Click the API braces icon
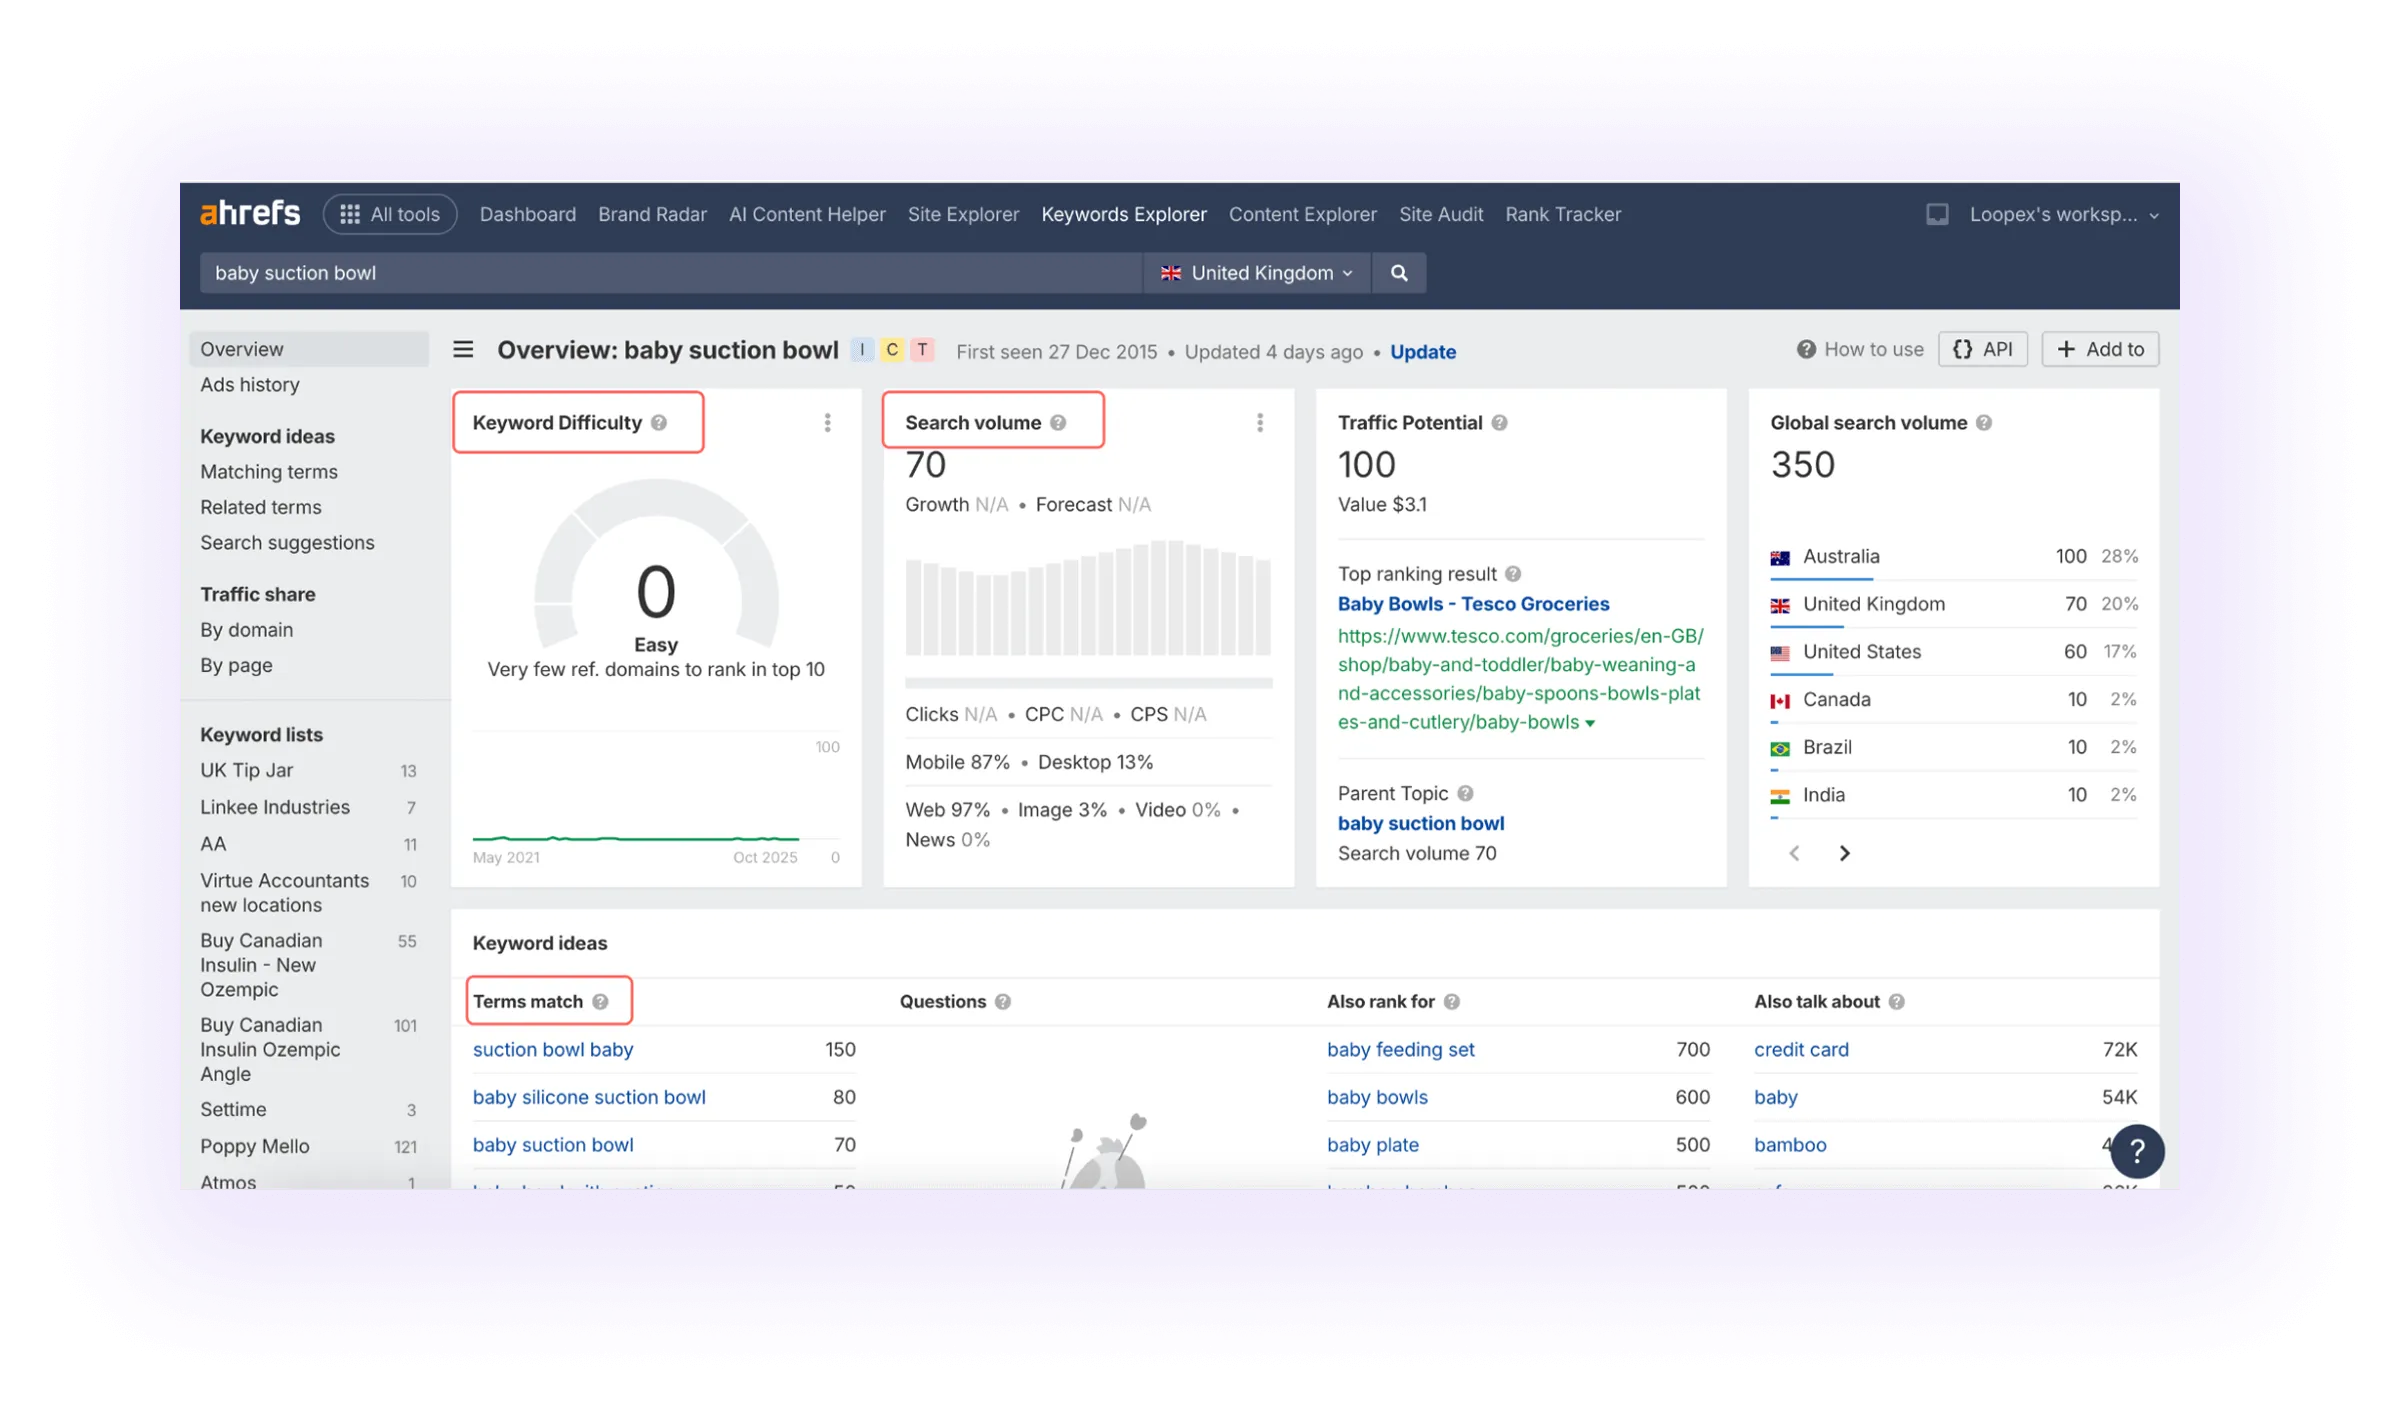 [1963, 349]
